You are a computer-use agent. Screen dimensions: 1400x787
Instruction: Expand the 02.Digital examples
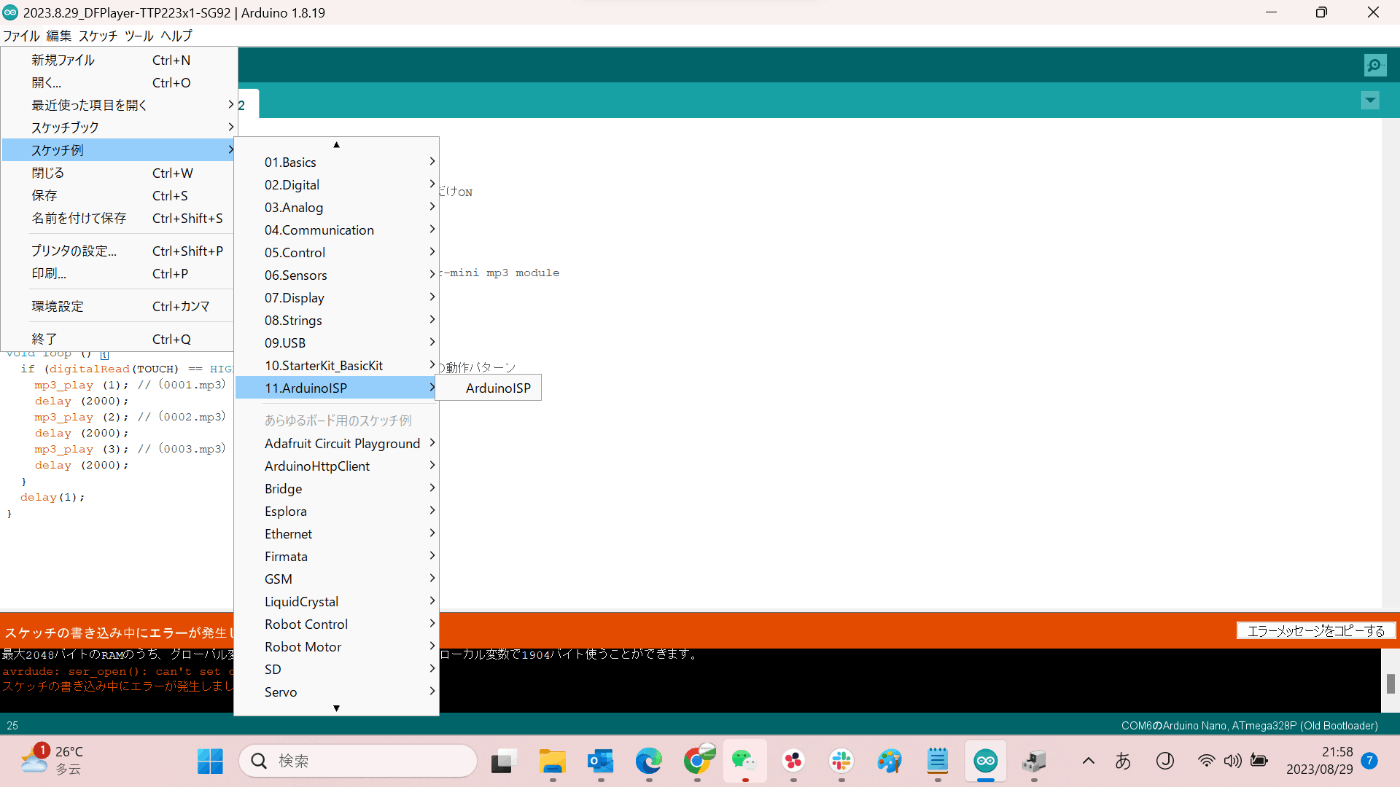336,185
